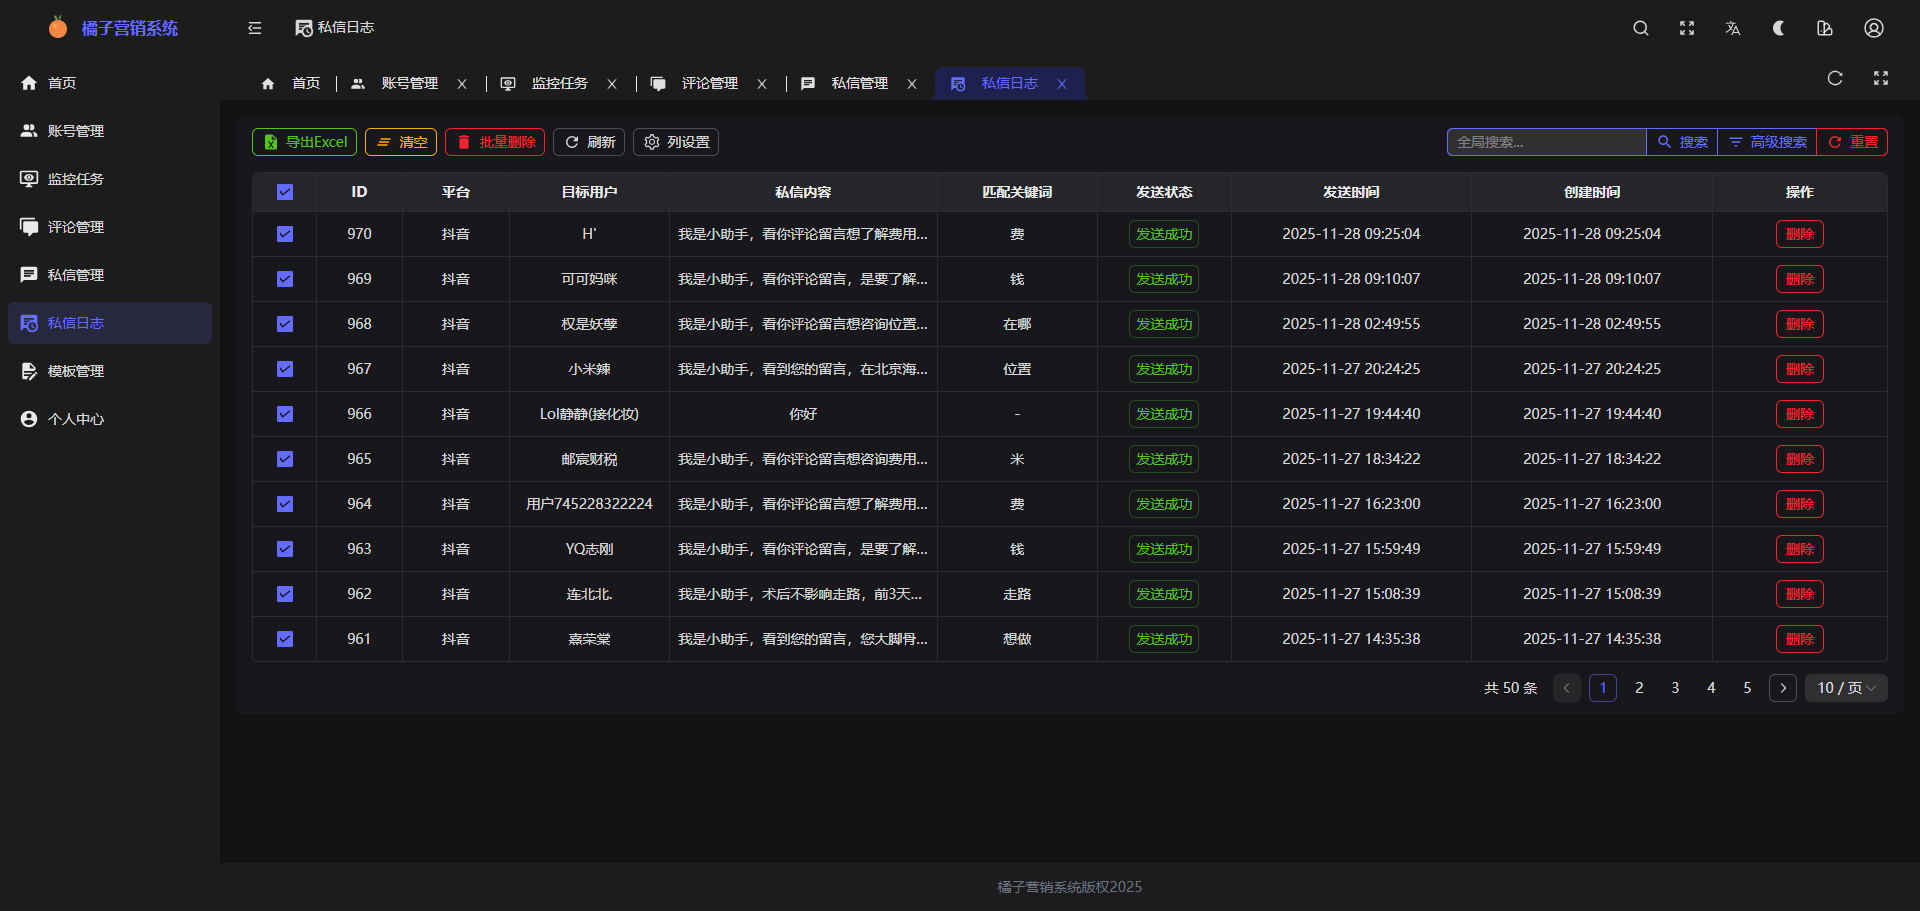Switch to the 评论管理 tab
Screen dimensions: 1920x911
point(709,84)
